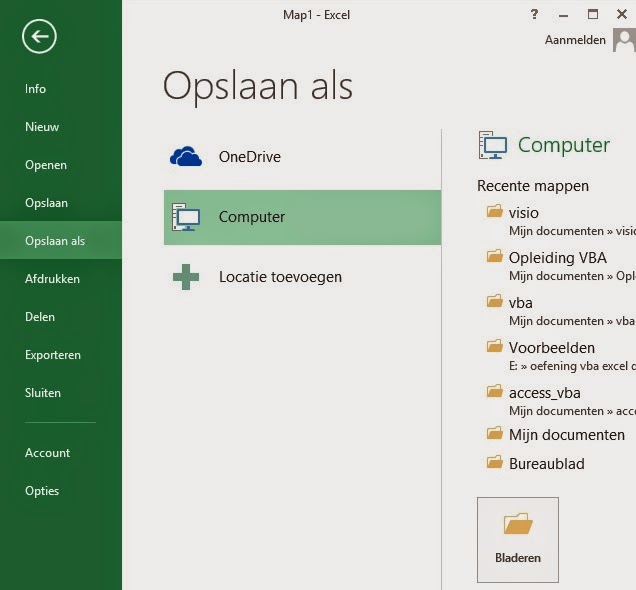Open Opties from the sidebar

[x=42, y=491]
